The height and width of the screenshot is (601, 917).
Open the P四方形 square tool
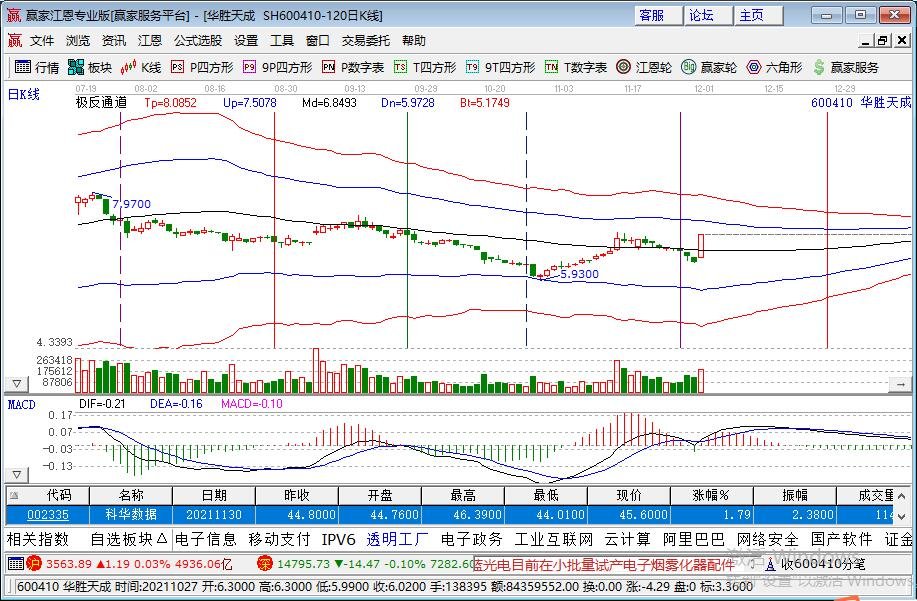(x=202, y=67)
